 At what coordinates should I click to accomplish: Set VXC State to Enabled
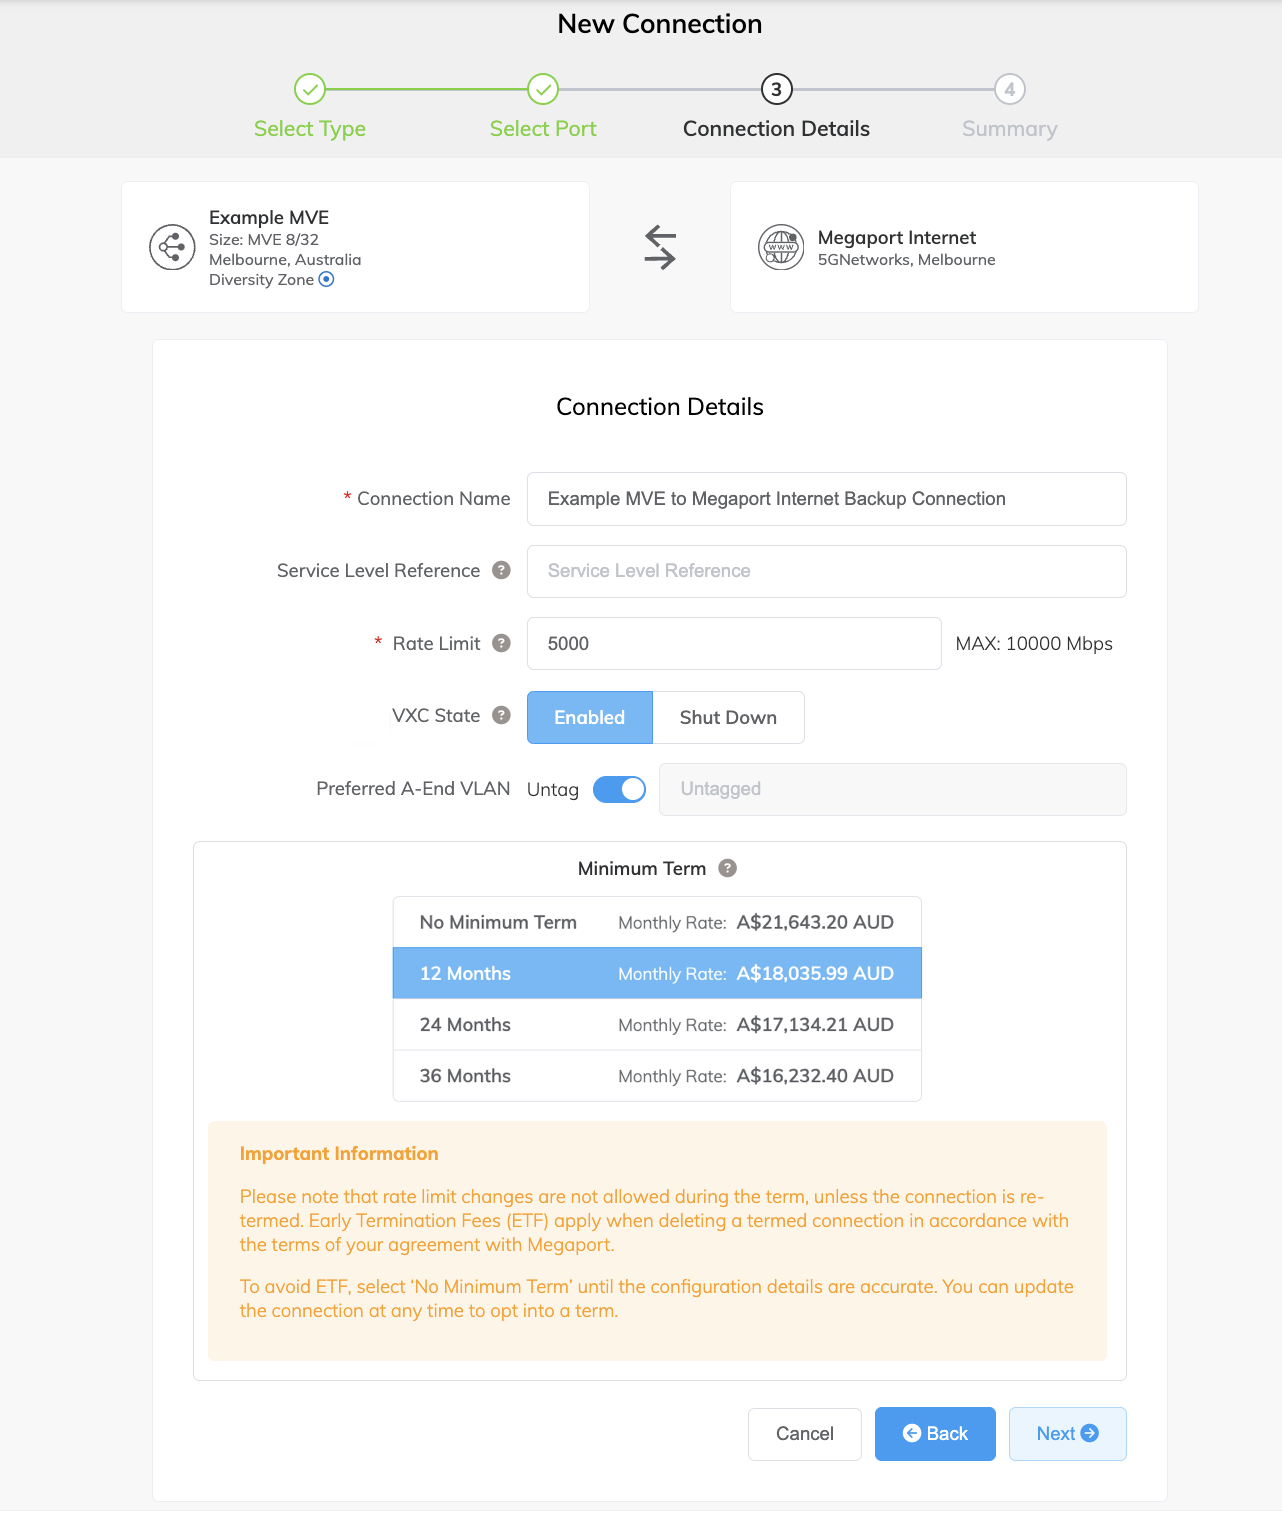590,717
